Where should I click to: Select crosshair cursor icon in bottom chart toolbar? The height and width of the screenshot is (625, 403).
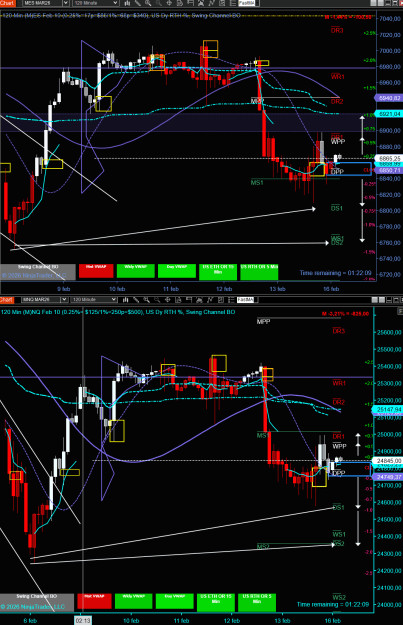click(167, 299)
